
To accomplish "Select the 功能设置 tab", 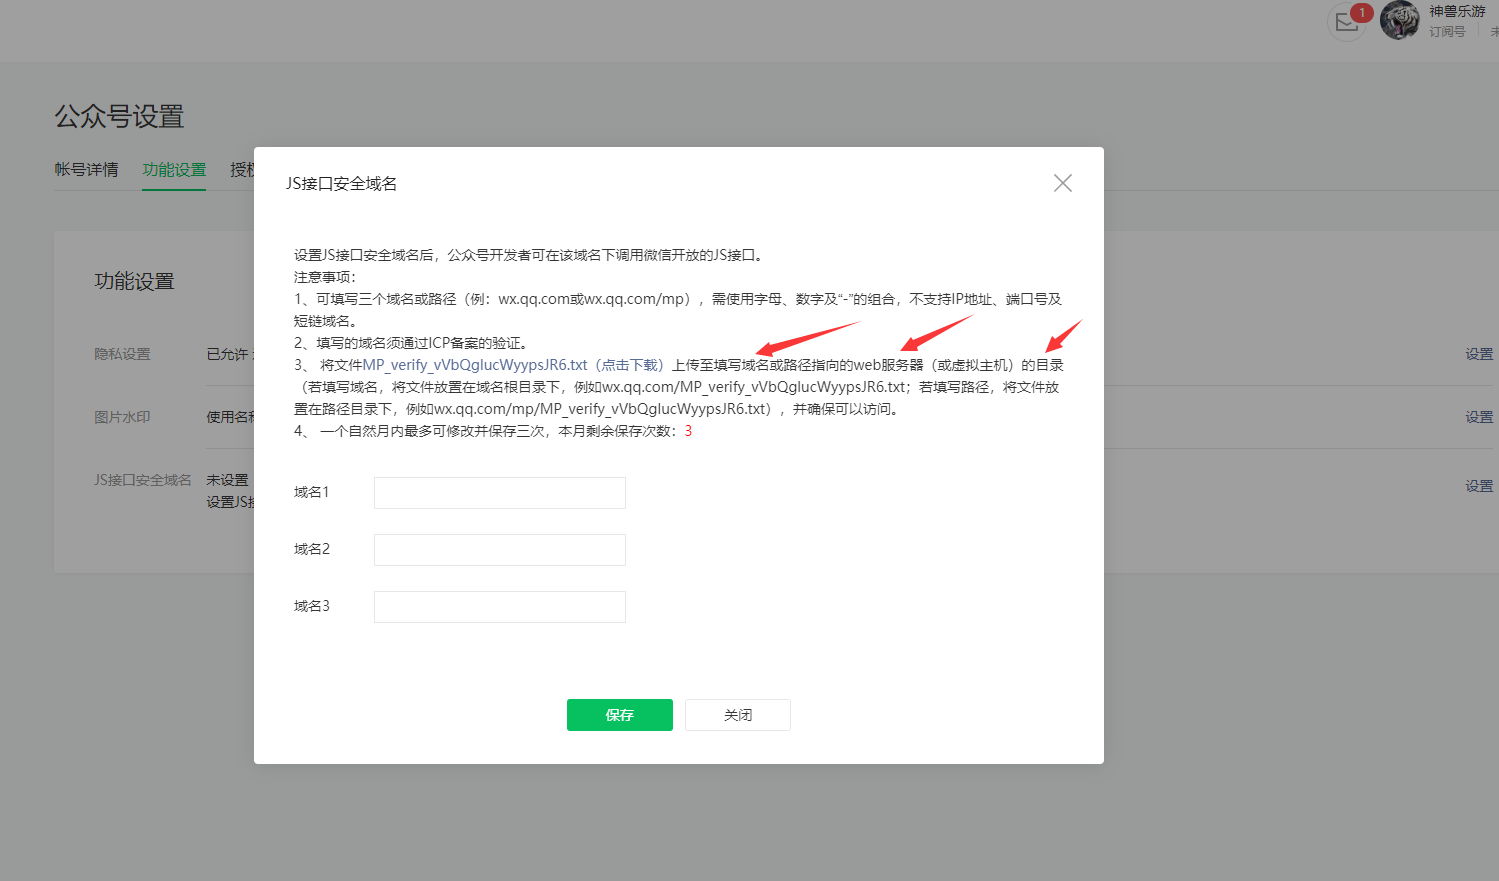I will (x=174, y=170).
